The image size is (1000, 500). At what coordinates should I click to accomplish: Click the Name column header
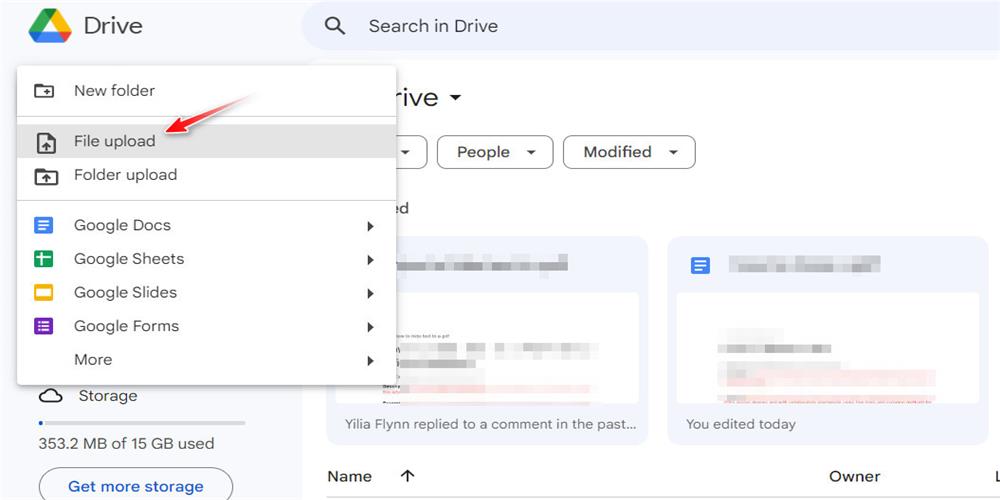pyautogui.click(x=349, y=476)
